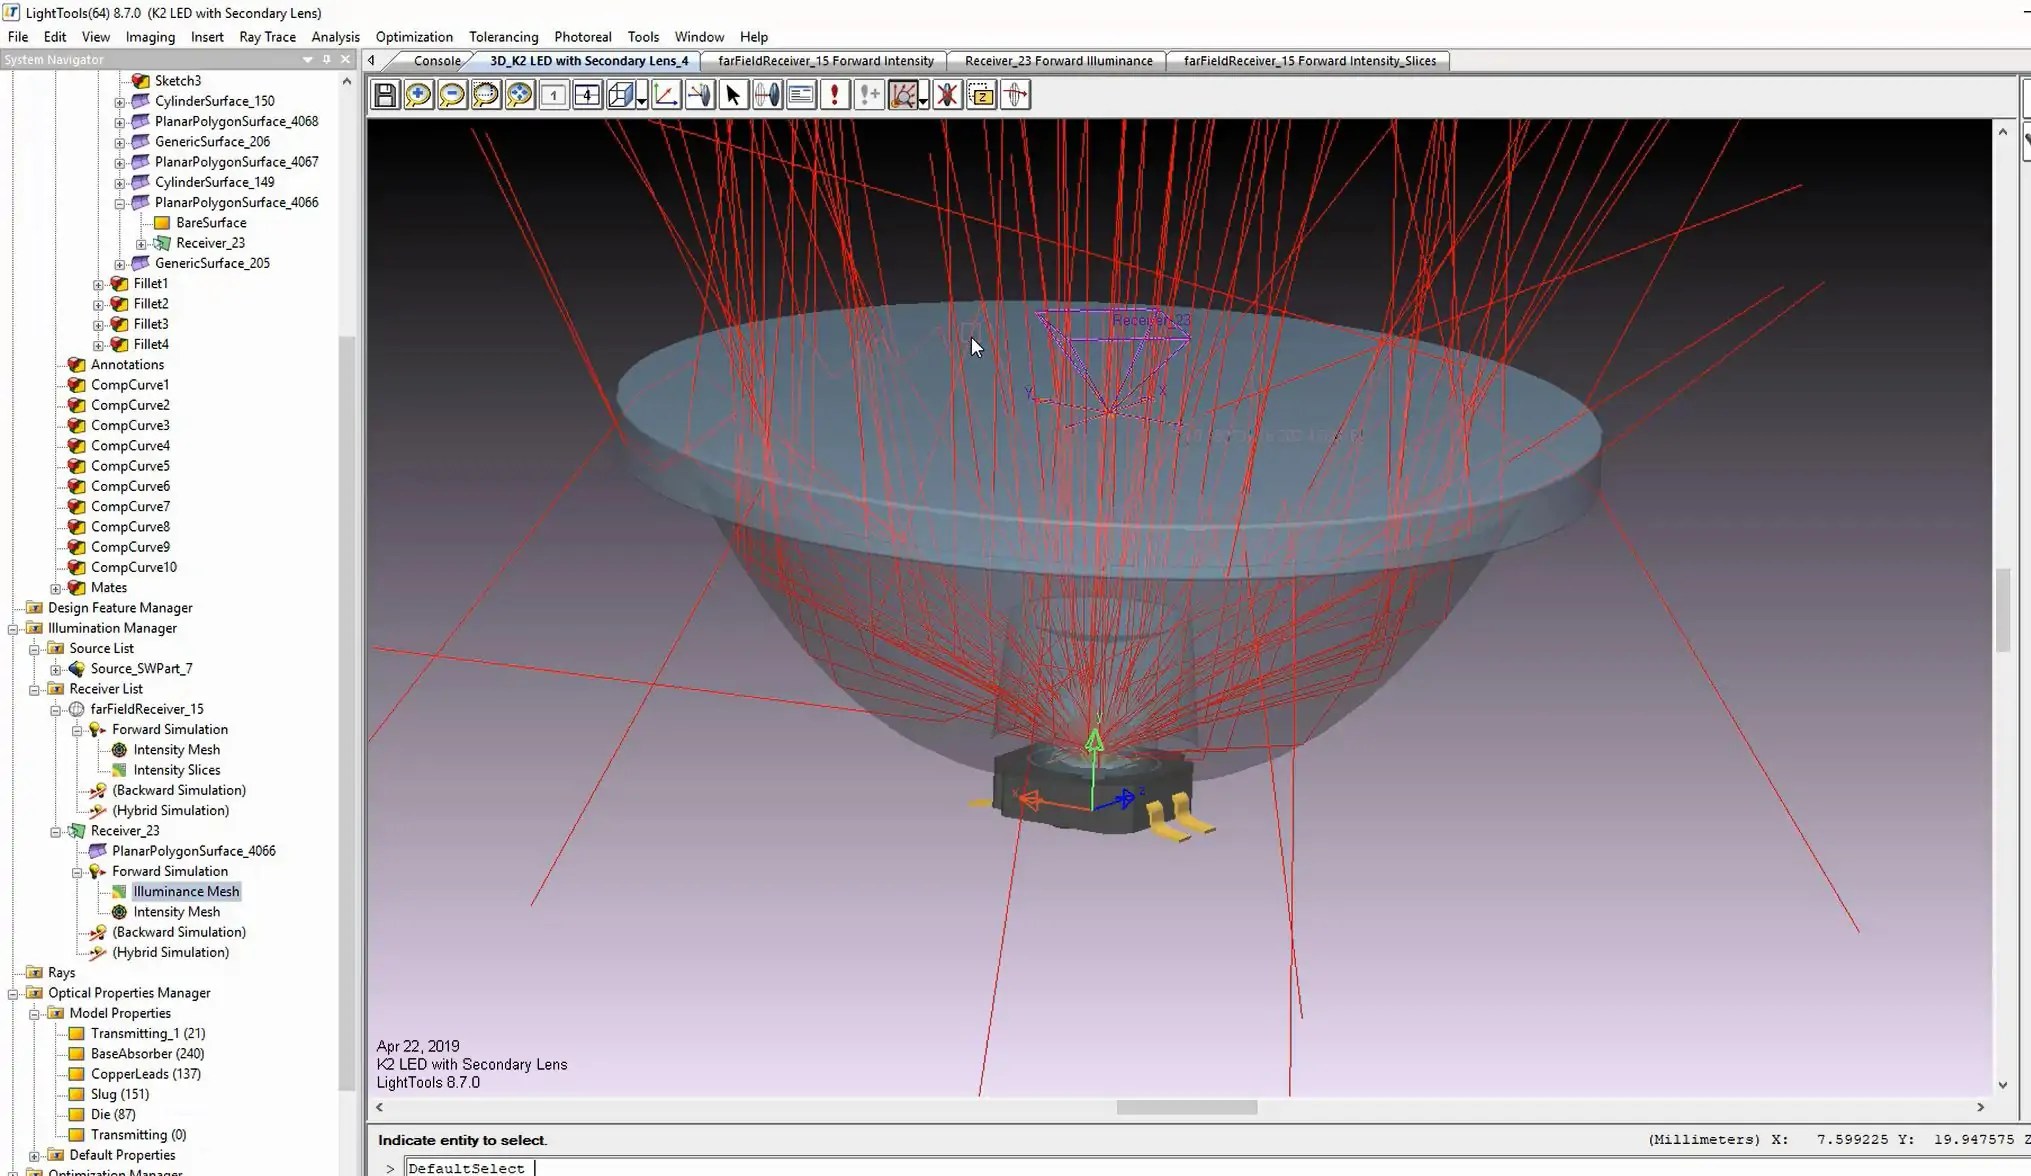Image resolution: width=2031 pixels, height=1176 pixels.
Task: Start a ray trace with the rays icon
Action: 903,95
